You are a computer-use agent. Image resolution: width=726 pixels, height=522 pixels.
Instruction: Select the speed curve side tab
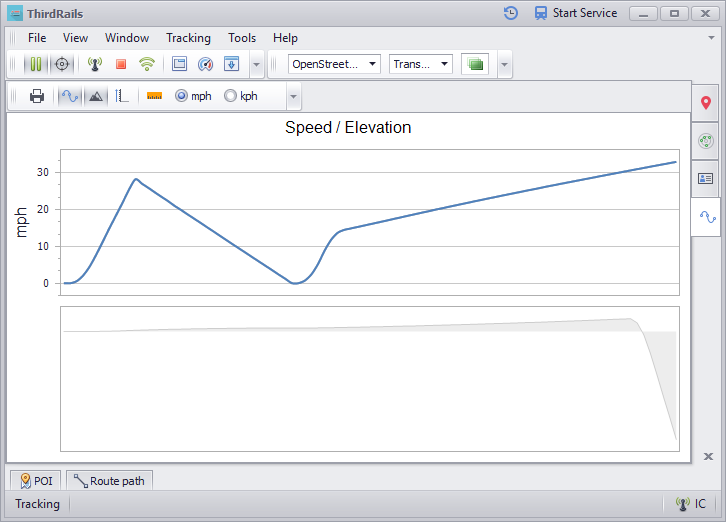click(707, 216)
